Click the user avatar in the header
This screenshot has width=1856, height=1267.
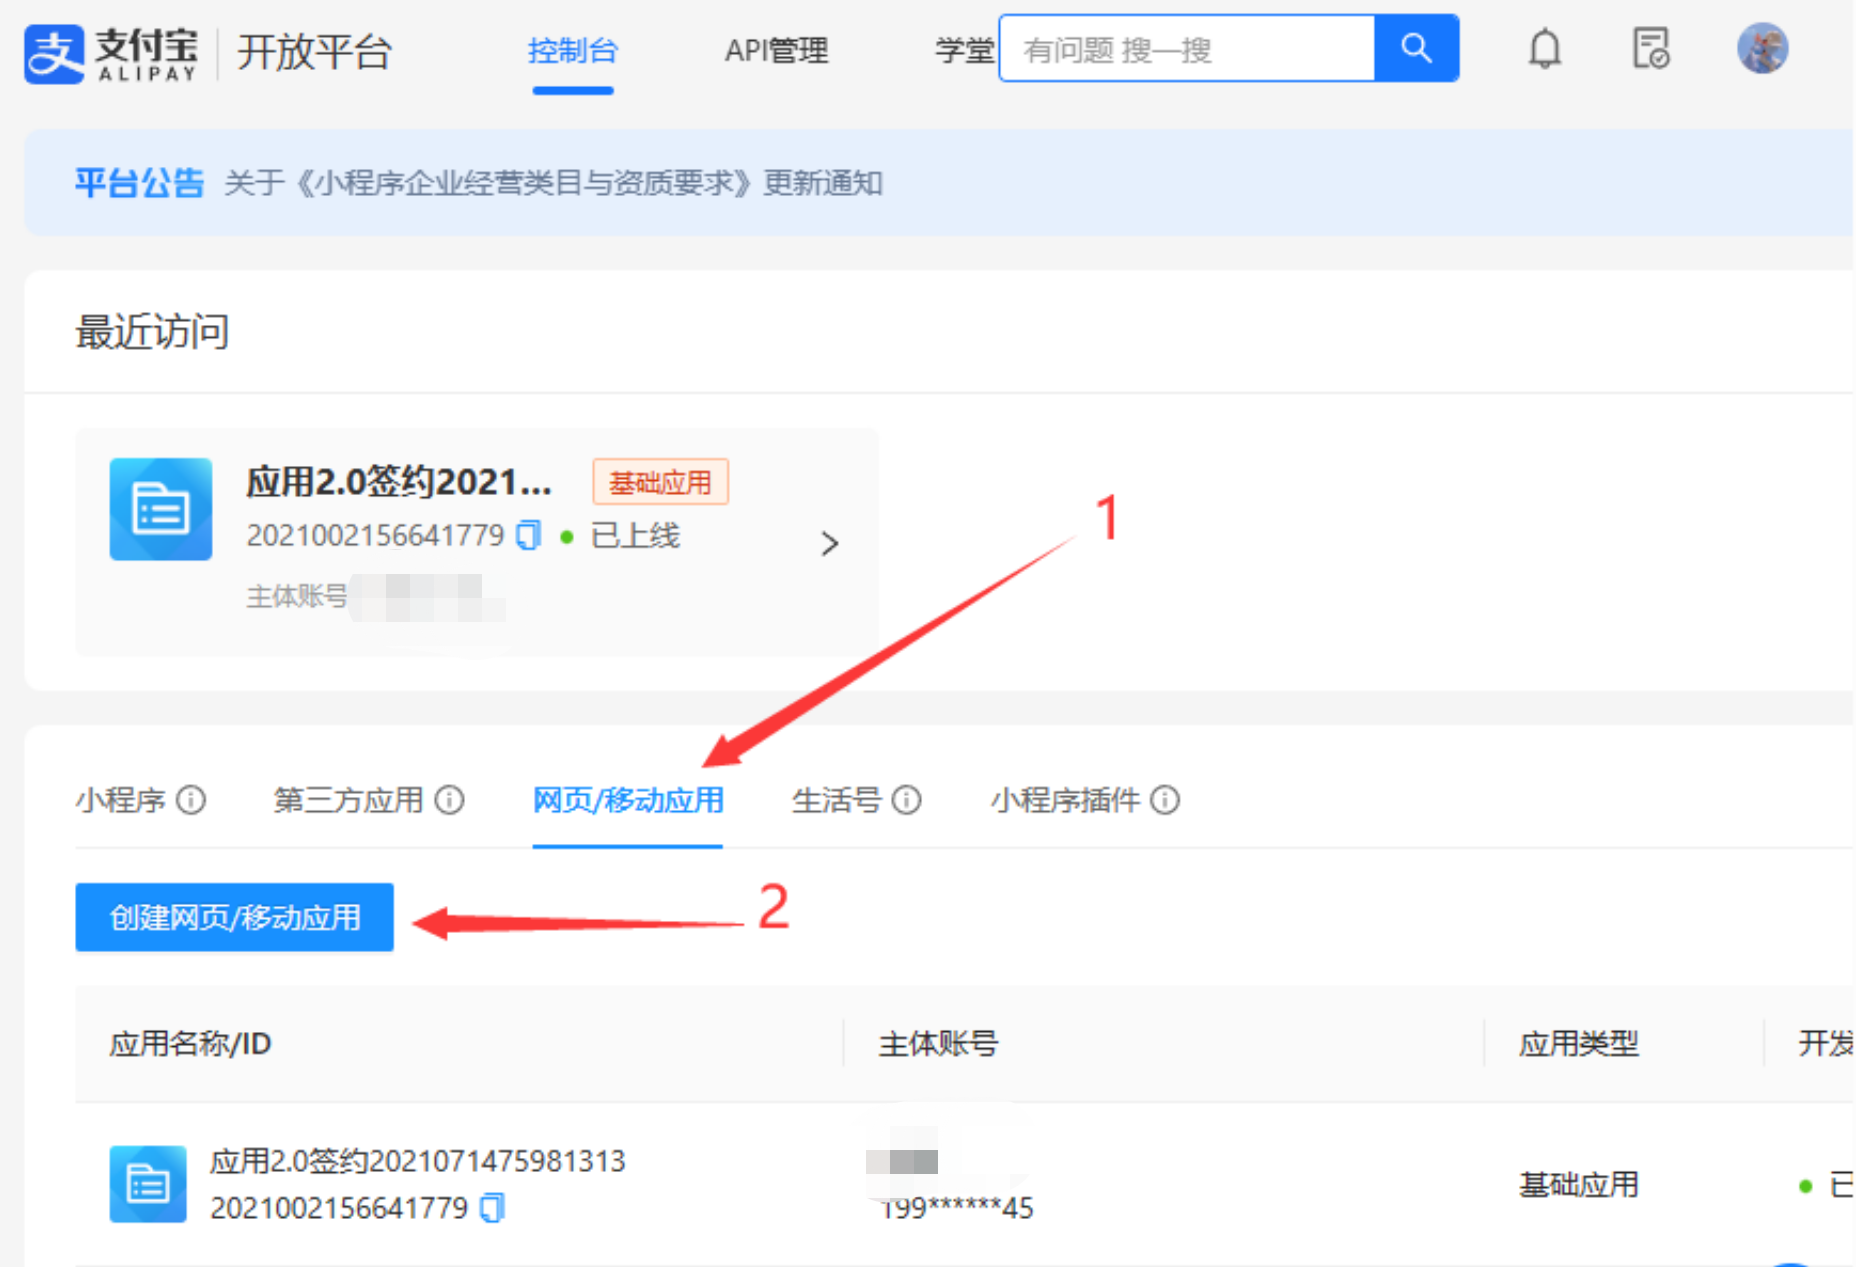(x=1762, y=48)
